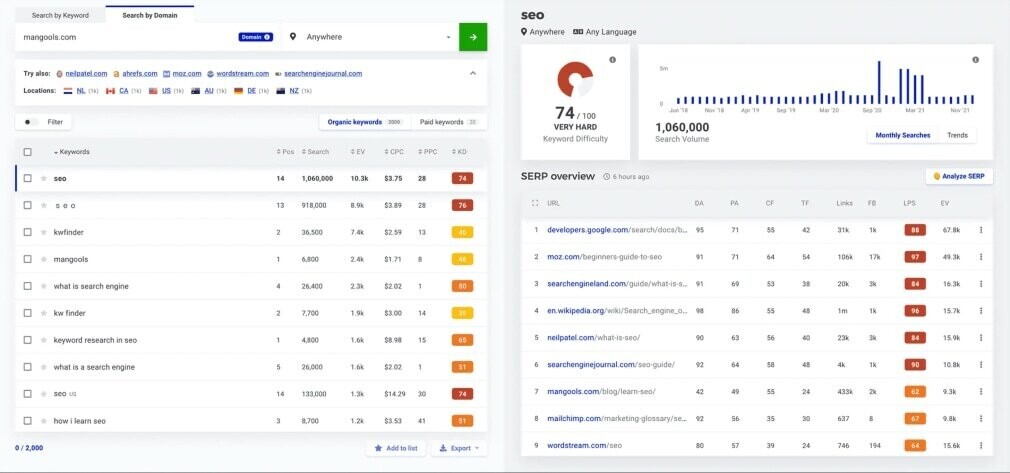The width and height of the screenshot is (1010, 473).
Task: Show Paid keywords tab
Action: point(449,122)
